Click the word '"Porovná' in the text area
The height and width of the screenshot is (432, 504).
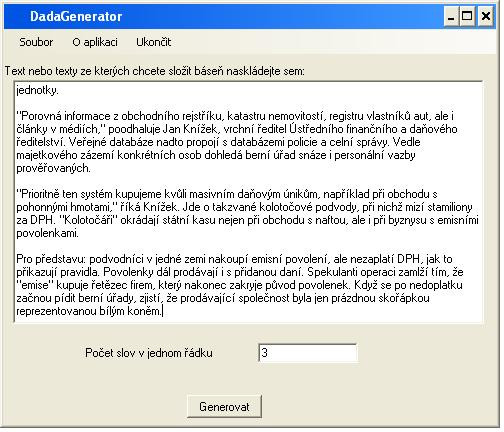coord(39,116)
